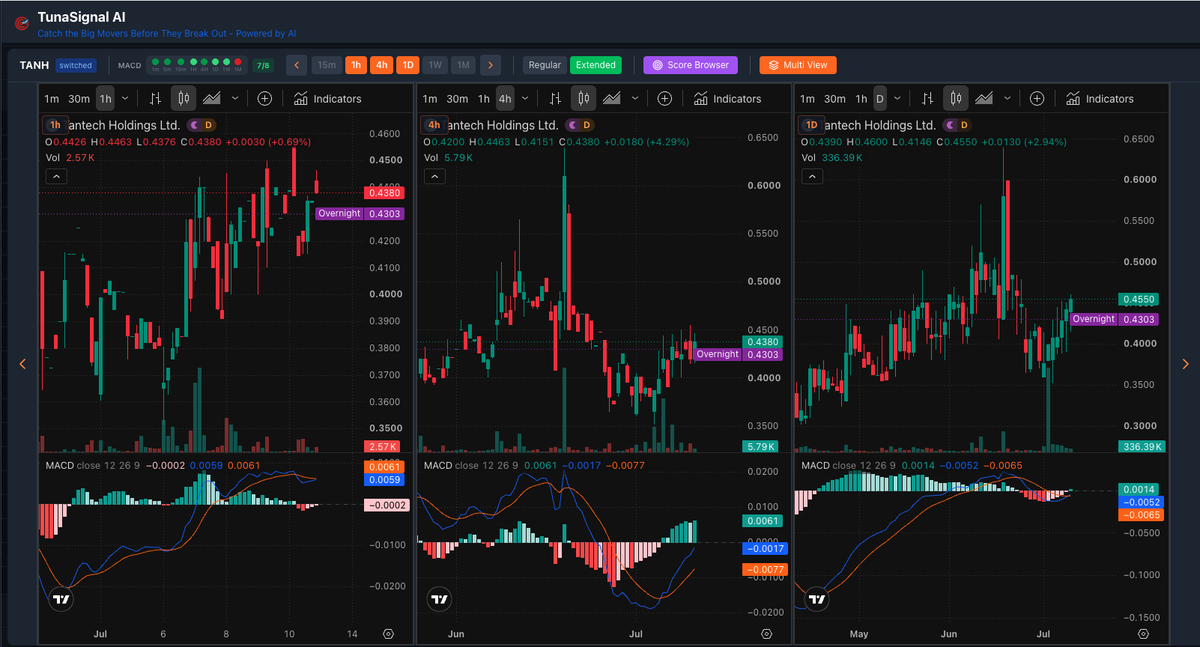Image resolution: width=1200 pixels, height=647 pixels.
Task: Toggle the 1h timeframe in the top bar
Action: pyautogui.click(x=355, y=65)
